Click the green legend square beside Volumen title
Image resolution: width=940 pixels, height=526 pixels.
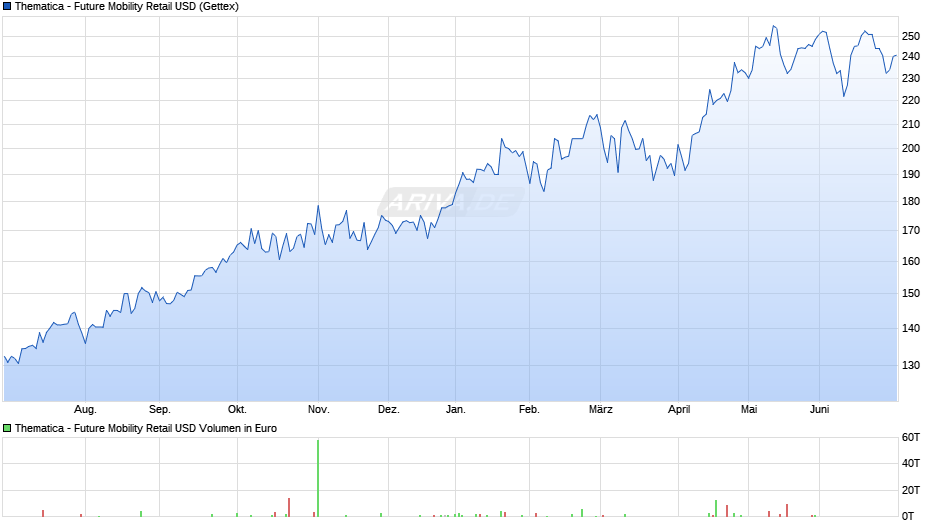coord(7,428)
